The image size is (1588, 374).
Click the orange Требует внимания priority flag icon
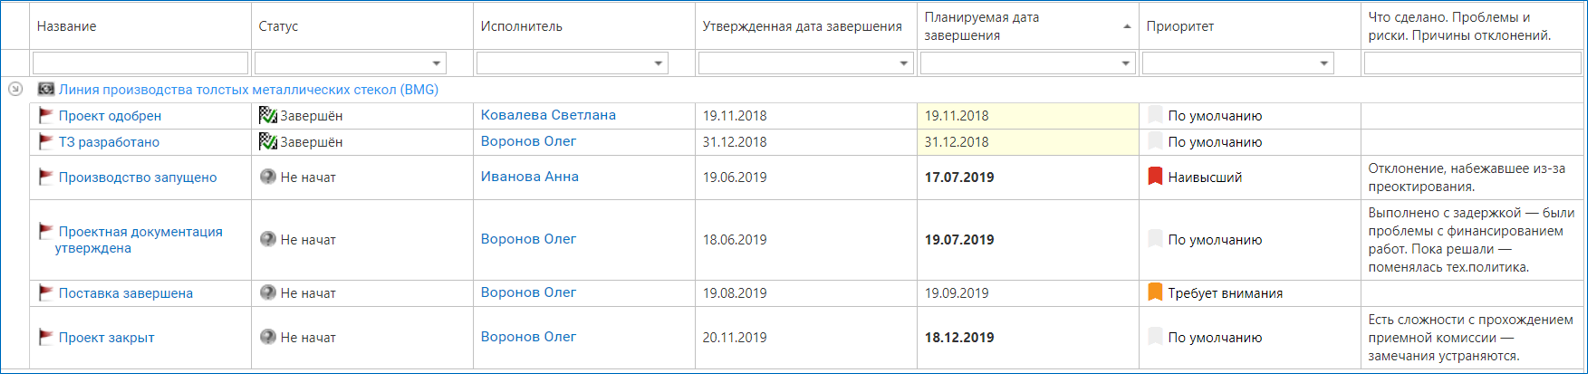click(1155, 293)
